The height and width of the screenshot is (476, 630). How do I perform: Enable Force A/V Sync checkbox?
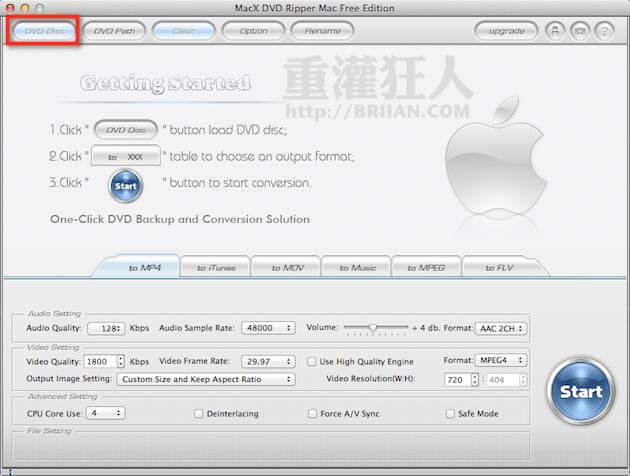coord(312,413)
